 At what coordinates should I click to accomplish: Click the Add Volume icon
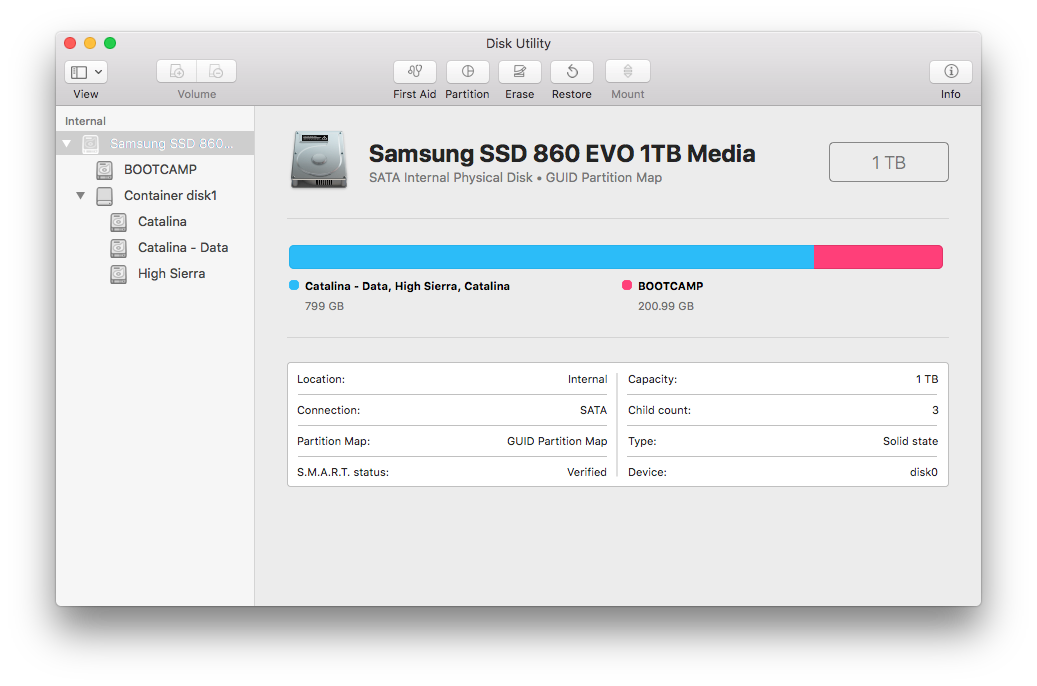pos(177,71)
